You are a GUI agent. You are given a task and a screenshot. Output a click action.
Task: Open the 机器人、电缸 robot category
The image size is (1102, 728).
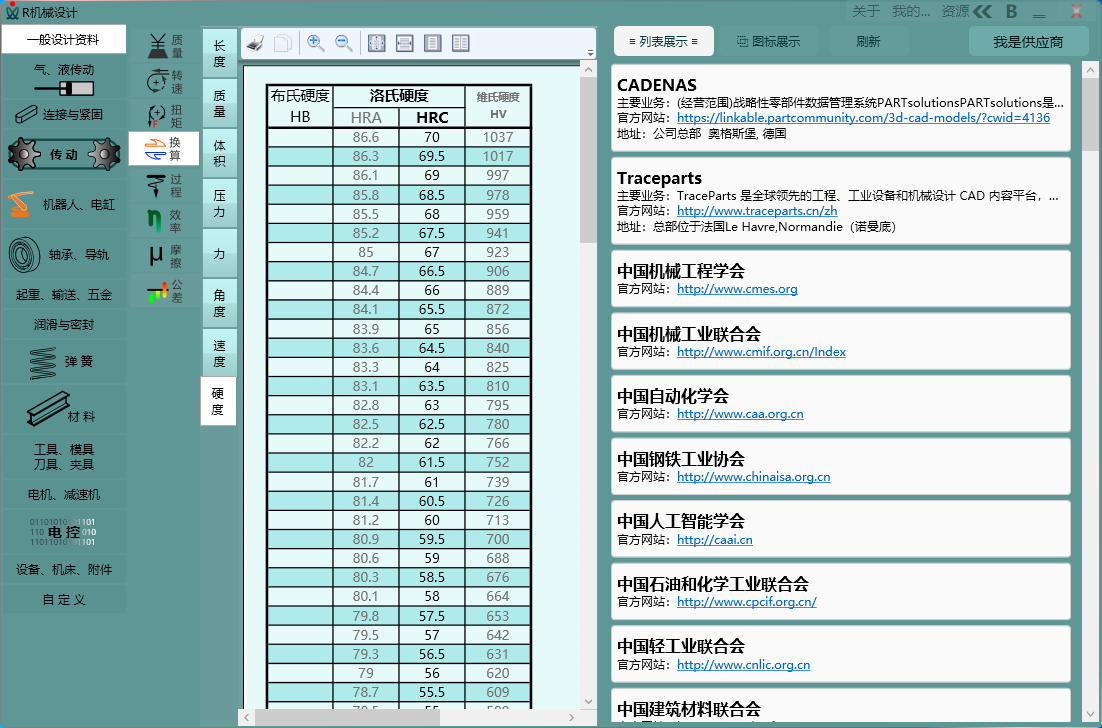pos(64,204)
